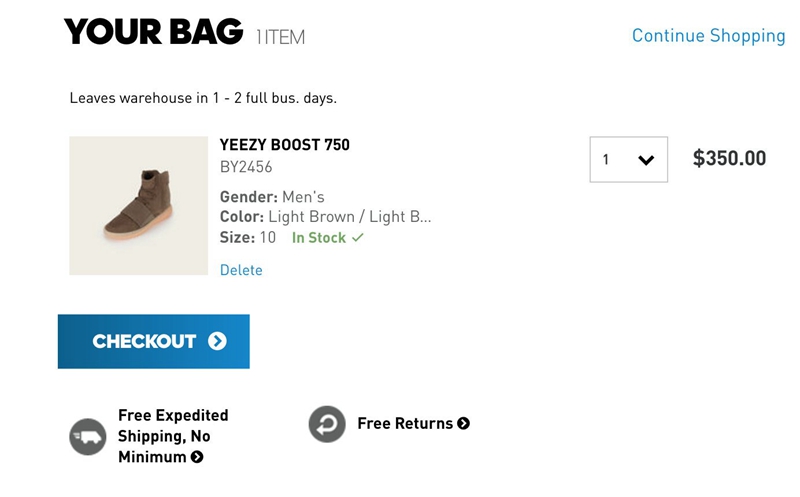Click the YEEZY BOOST 750 product title
This screenshot has height=497, width=800.
[x=285, y=145]
